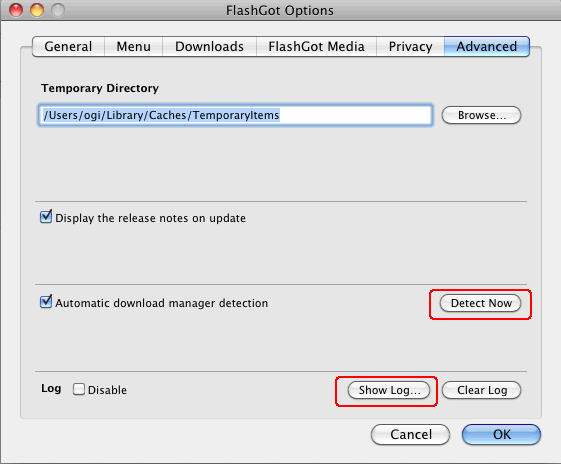Screen dimensions: 561x464
Task: Open the Privacy tab
Action: [410, 47]
